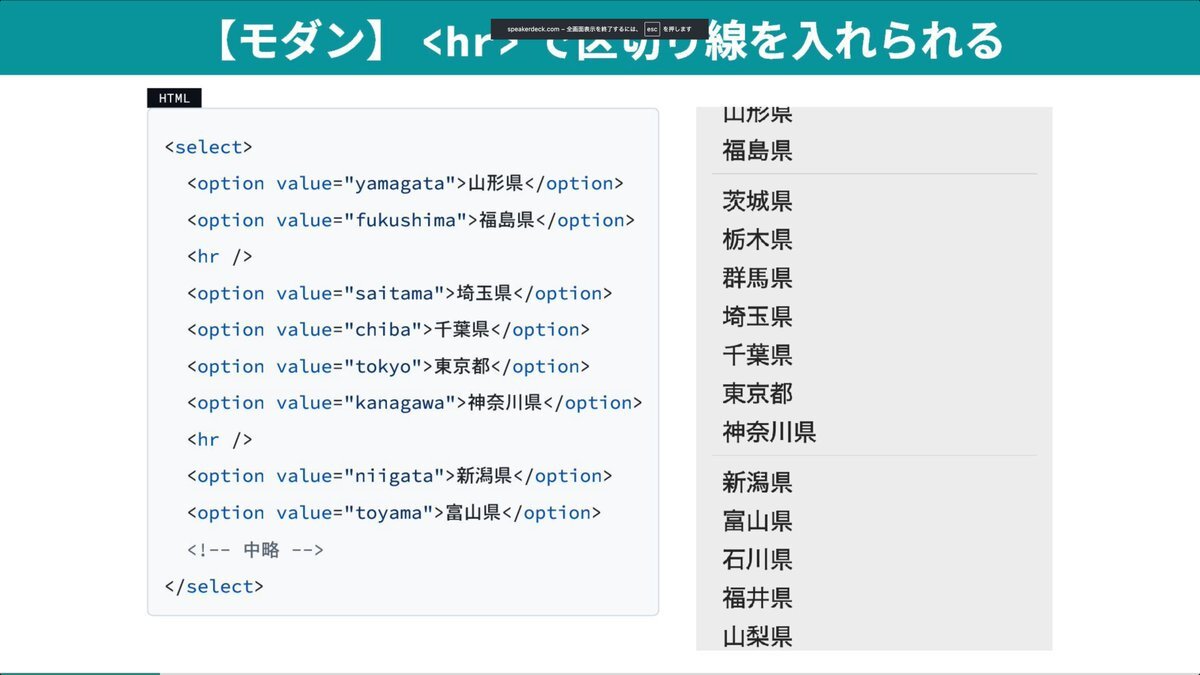Click the esc key hint in the notice

[x=652, y=29]
